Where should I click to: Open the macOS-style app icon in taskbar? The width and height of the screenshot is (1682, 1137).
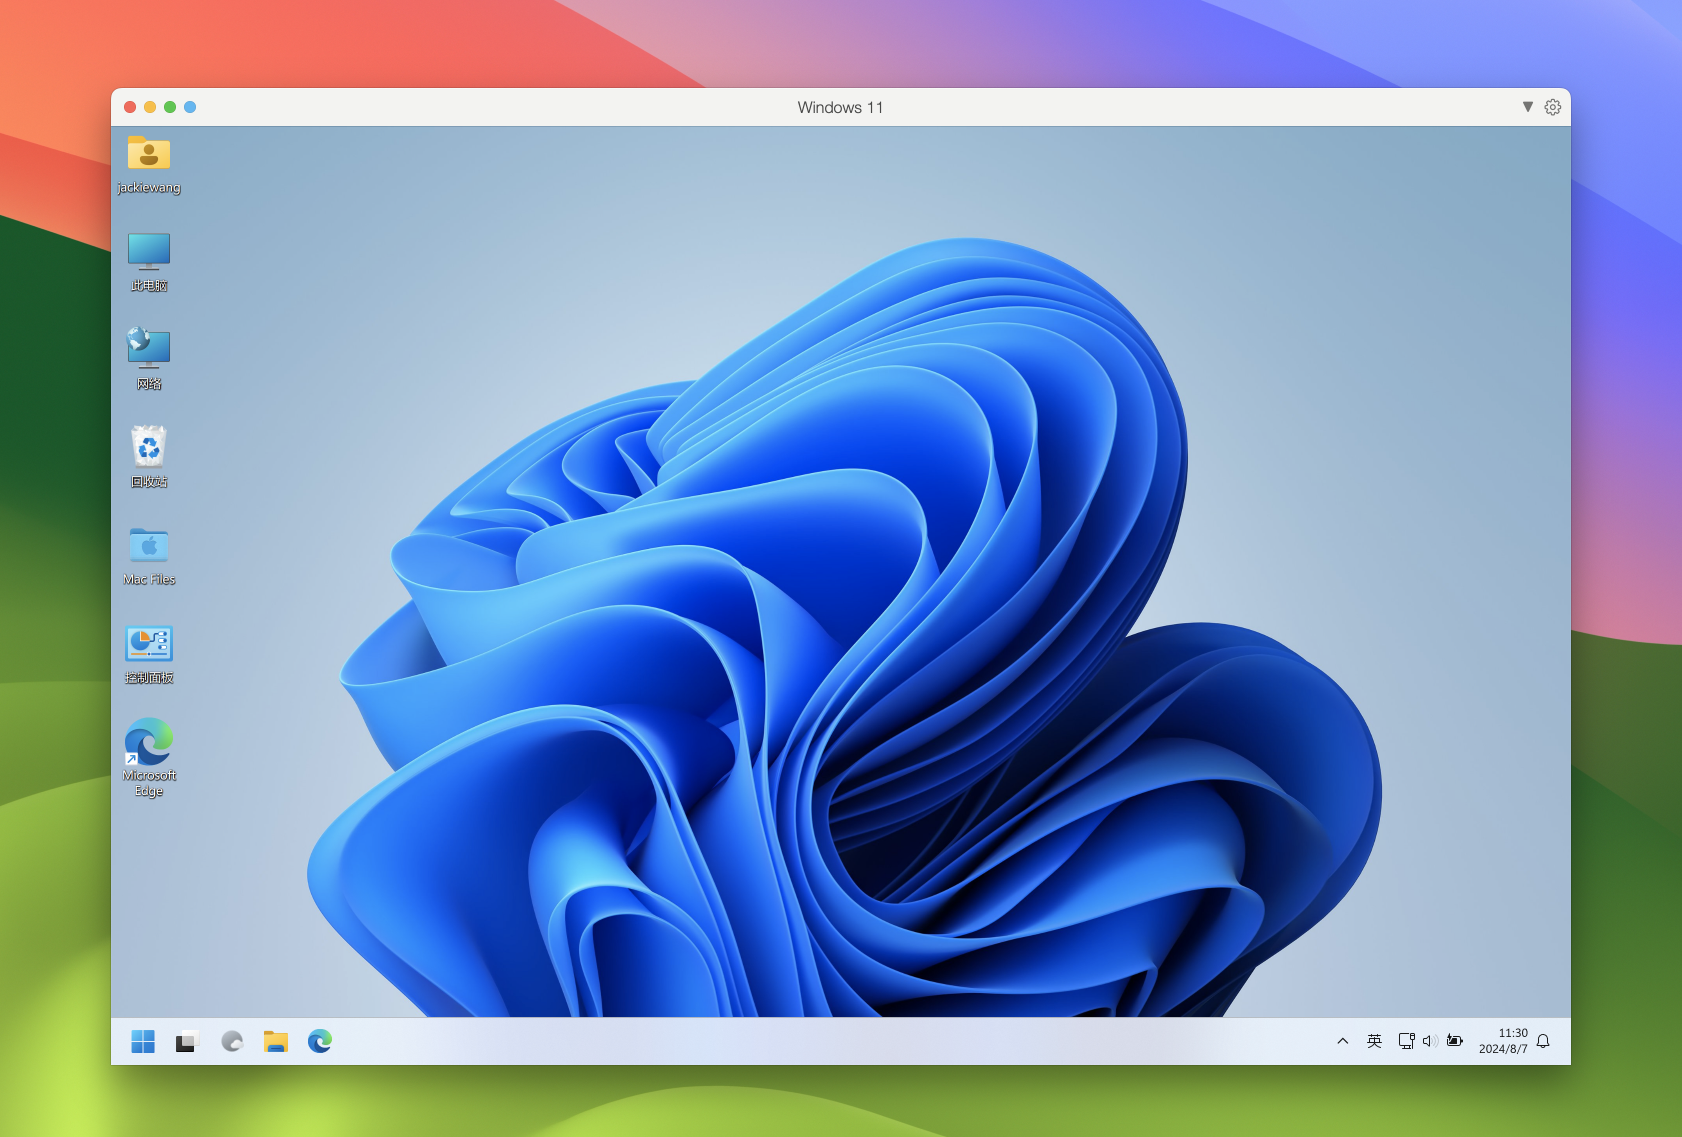(232, 1041)
